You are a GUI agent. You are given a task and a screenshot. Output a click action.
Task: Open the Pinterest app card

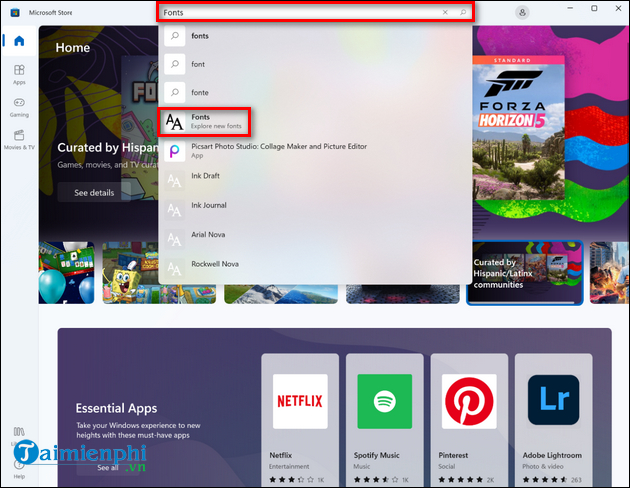pyautogui.click(x=469, y=420)
